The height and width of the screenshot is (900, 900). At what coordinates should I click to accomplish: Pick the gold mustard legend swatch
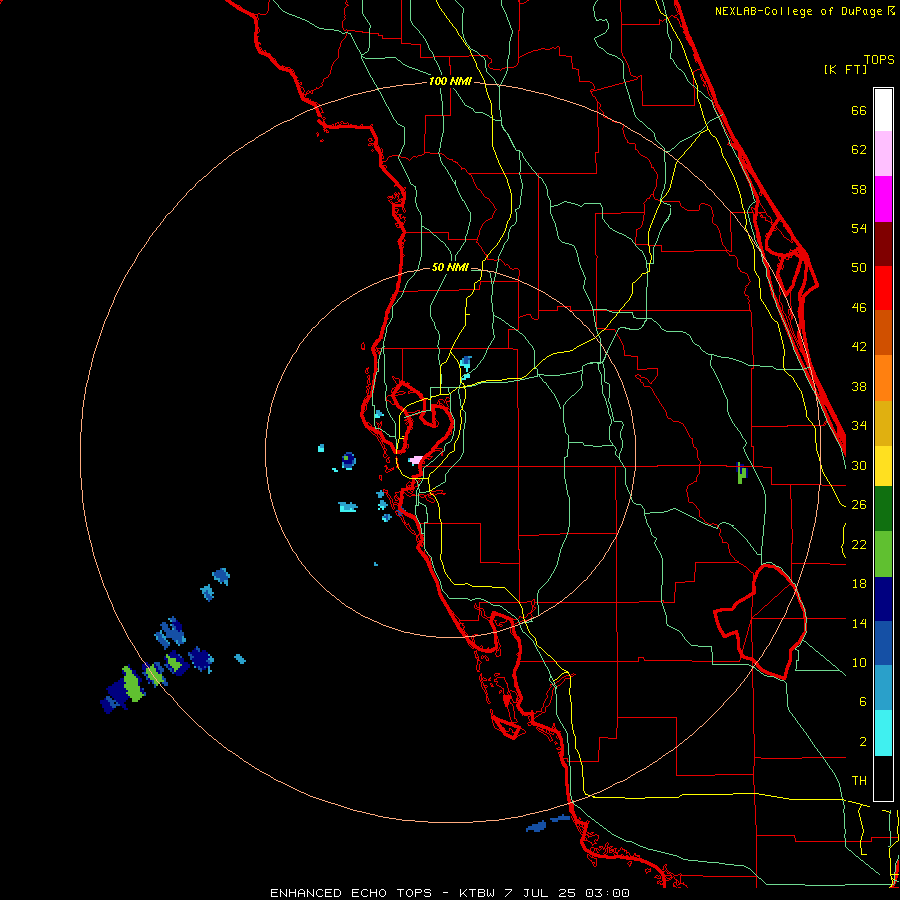(x=883, y=423)
